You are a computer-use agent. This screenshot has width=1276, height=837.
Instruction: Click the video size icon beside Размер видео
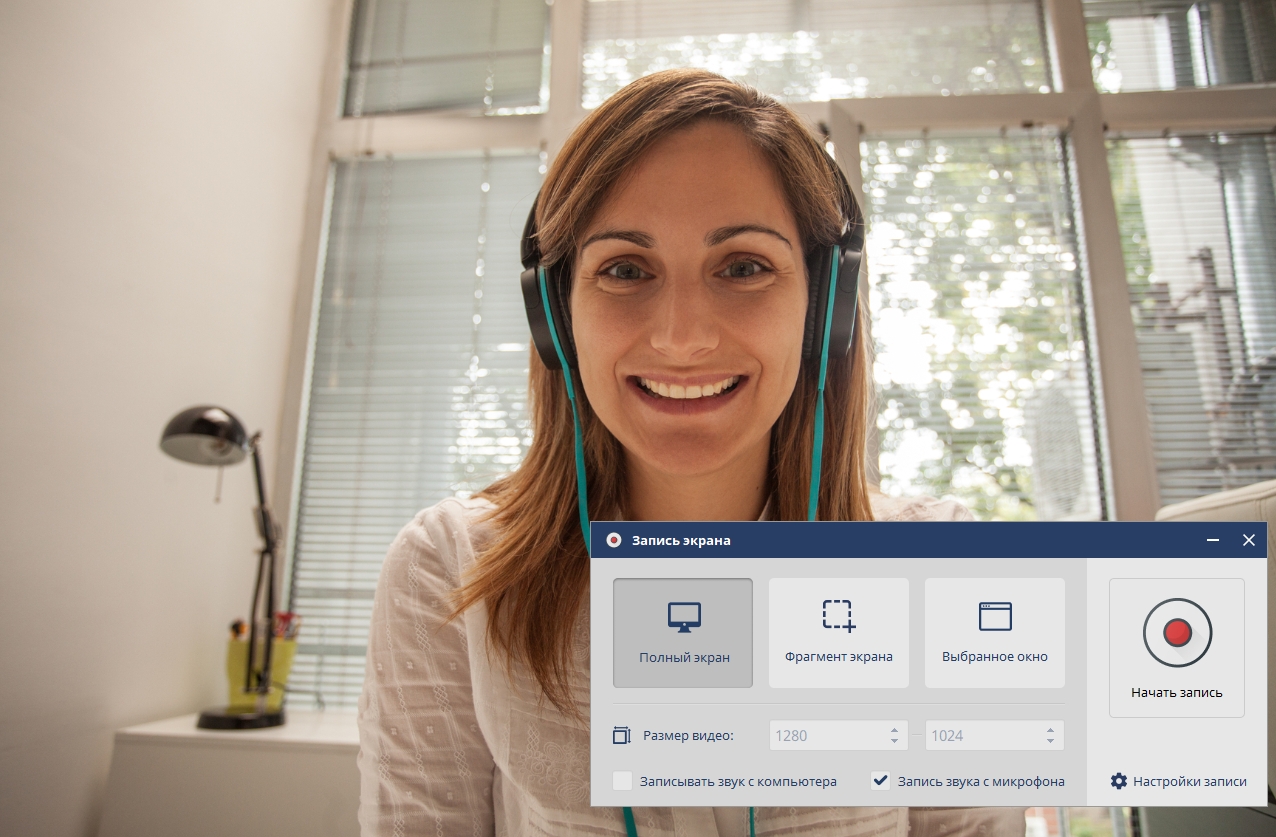621,736
